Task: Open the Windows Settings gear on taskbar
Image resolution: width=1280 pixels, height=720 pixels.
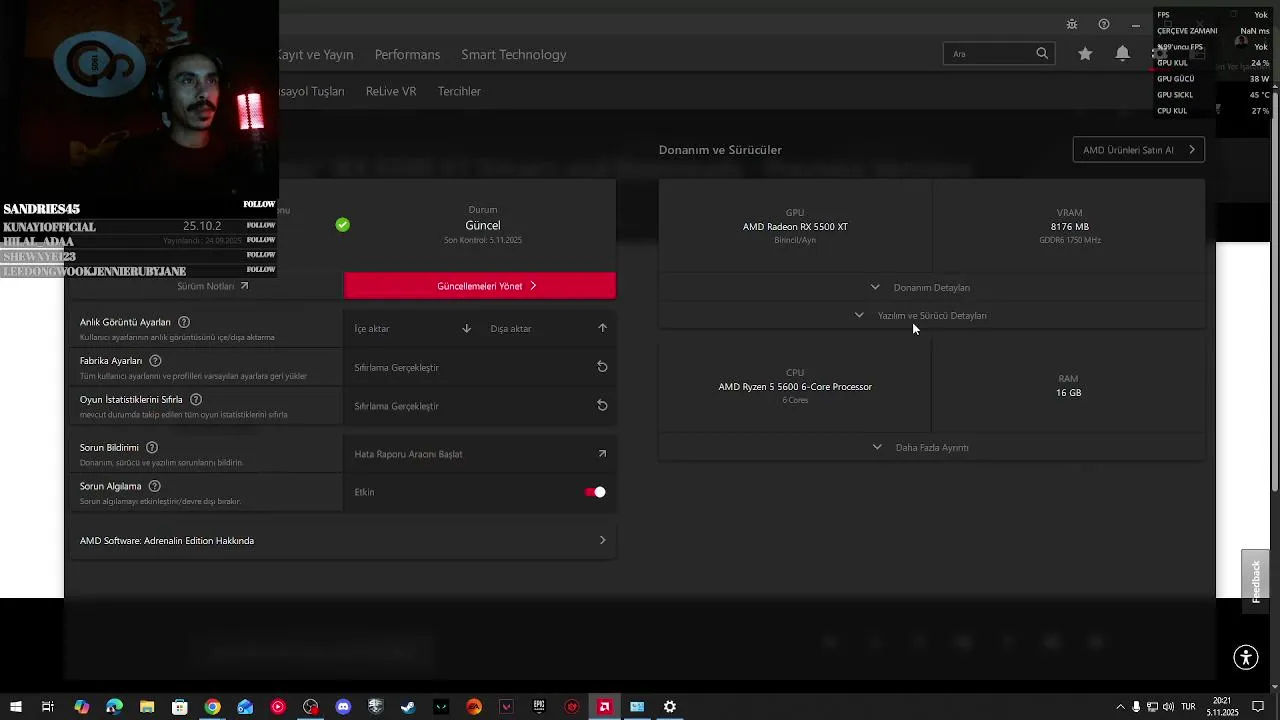Action: [670, 707]
